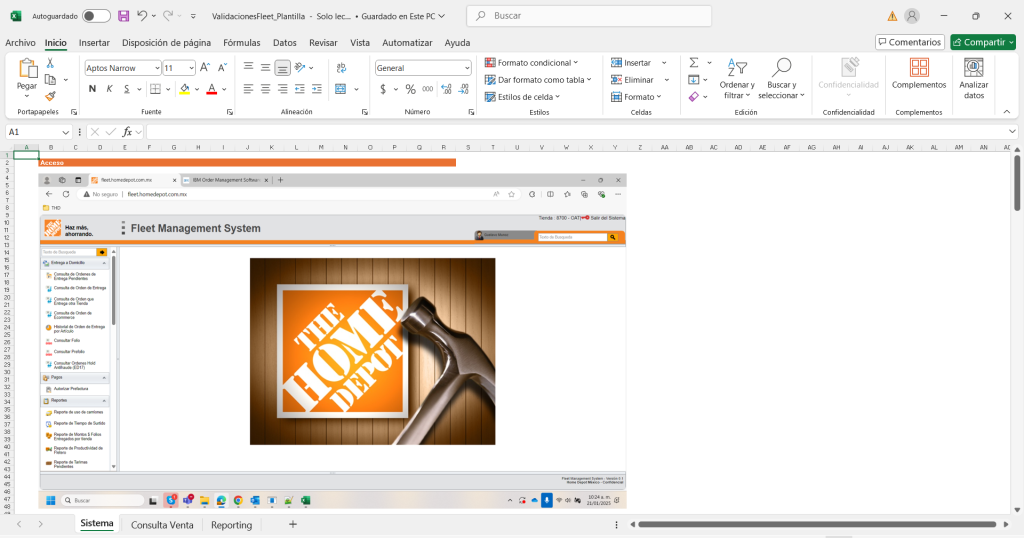This screenshot has height=538, width=1024.
Task: Toggle Middle Align vertical alignment
Action: (x=265, y=67)
